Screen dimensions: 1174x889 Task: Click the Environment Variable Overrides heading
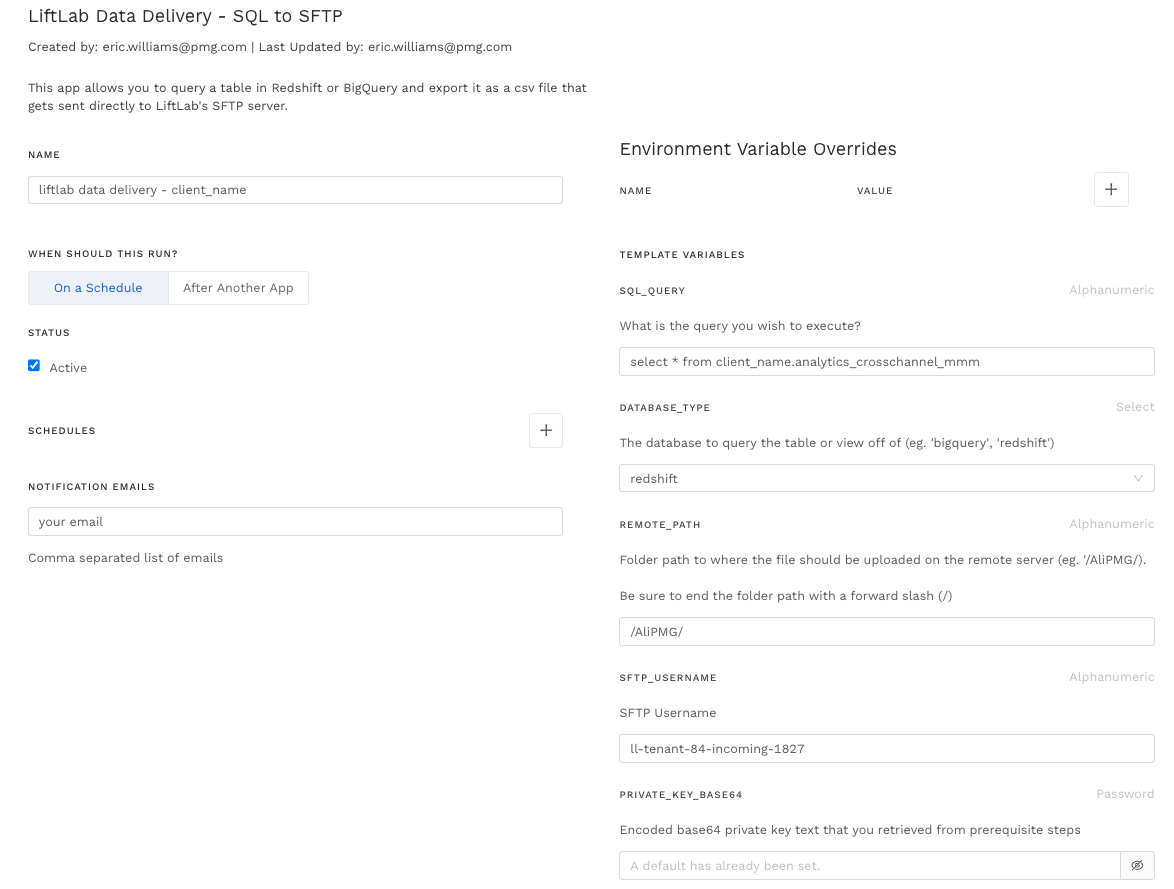click(x=758, y=149)
